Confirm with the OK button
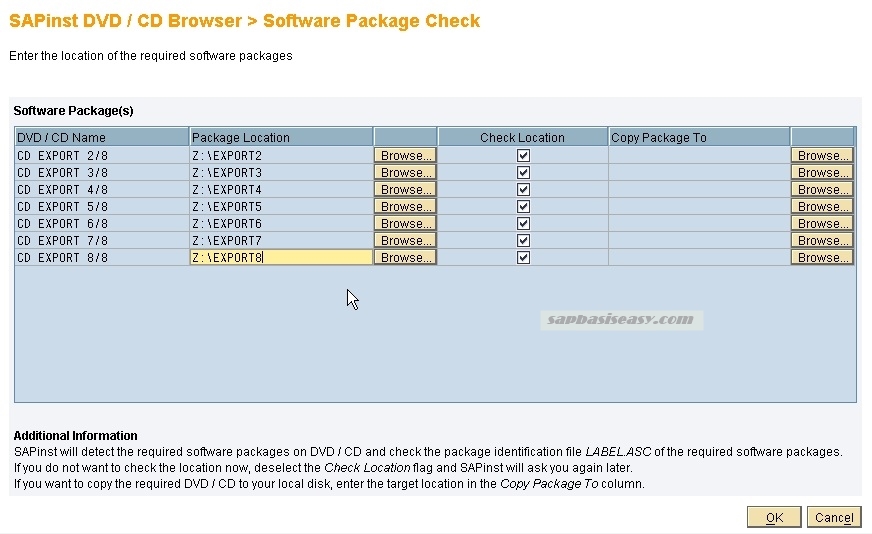872x534 pixels. click(x=774, y=517)
